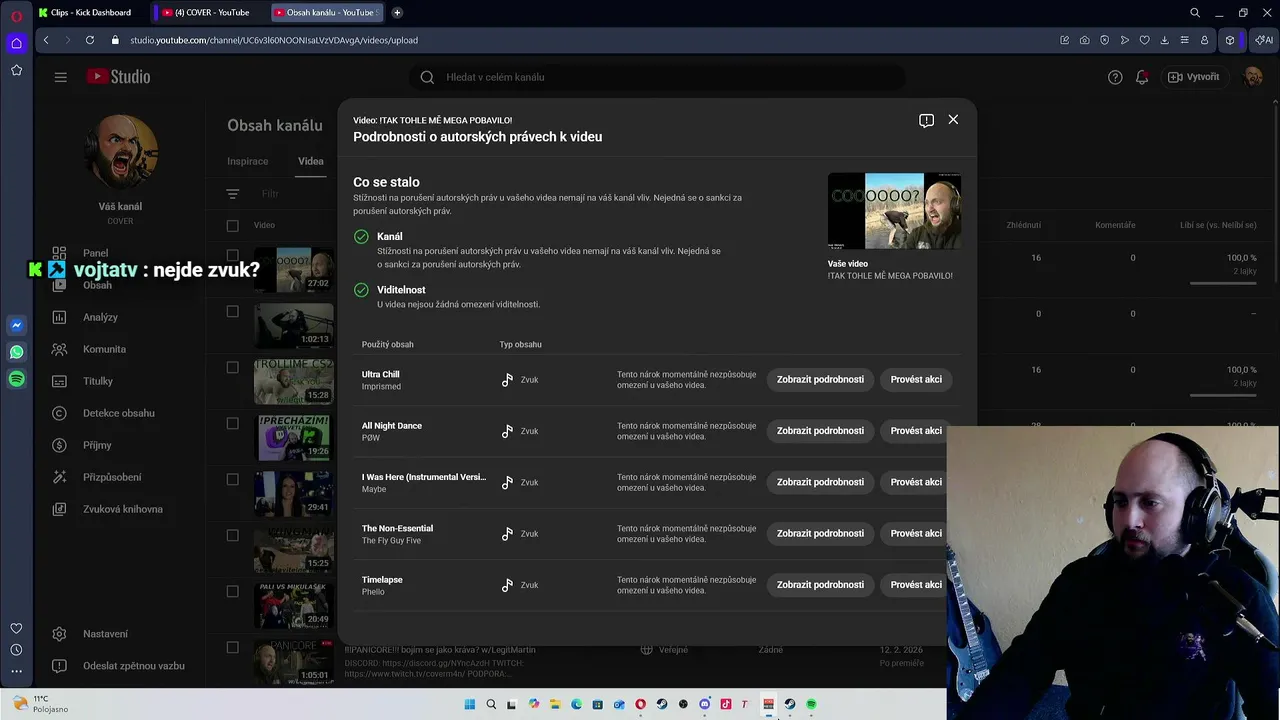
Task: Go back in Opera browser
Action: [x=46, y=40]
